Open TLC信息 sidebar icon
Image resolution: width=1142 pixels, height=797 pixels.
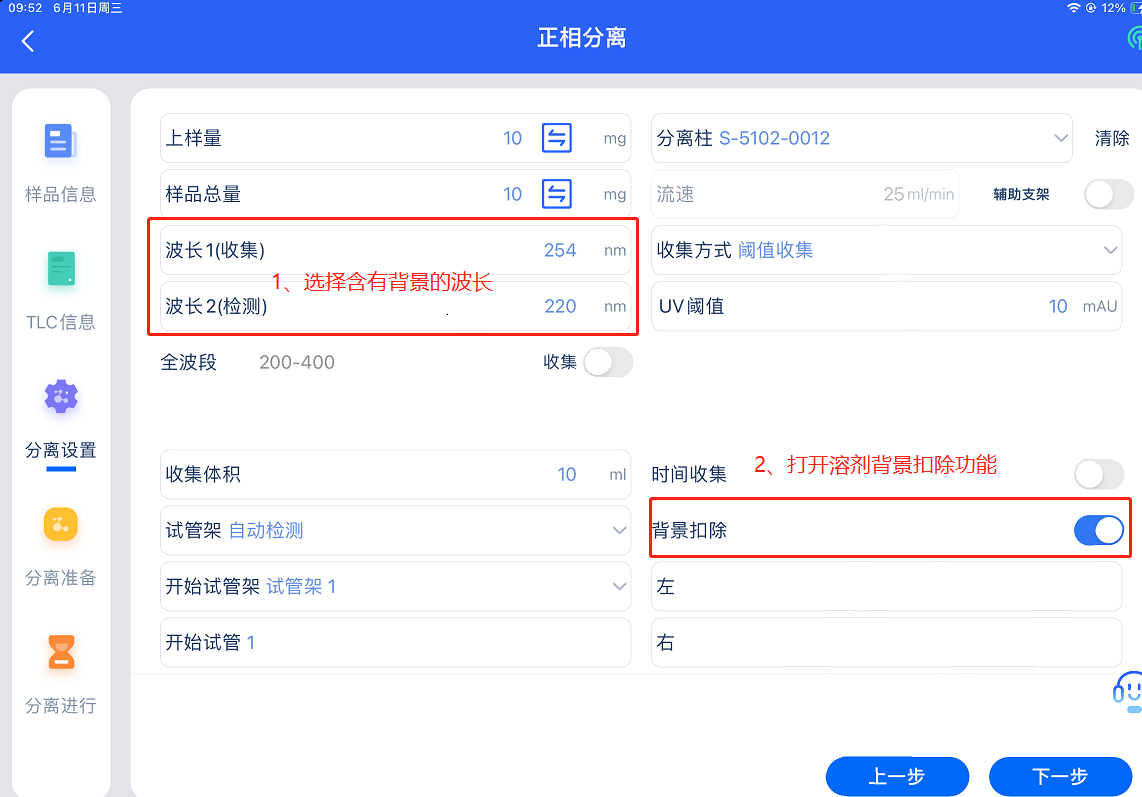click(x=60, y=270)
